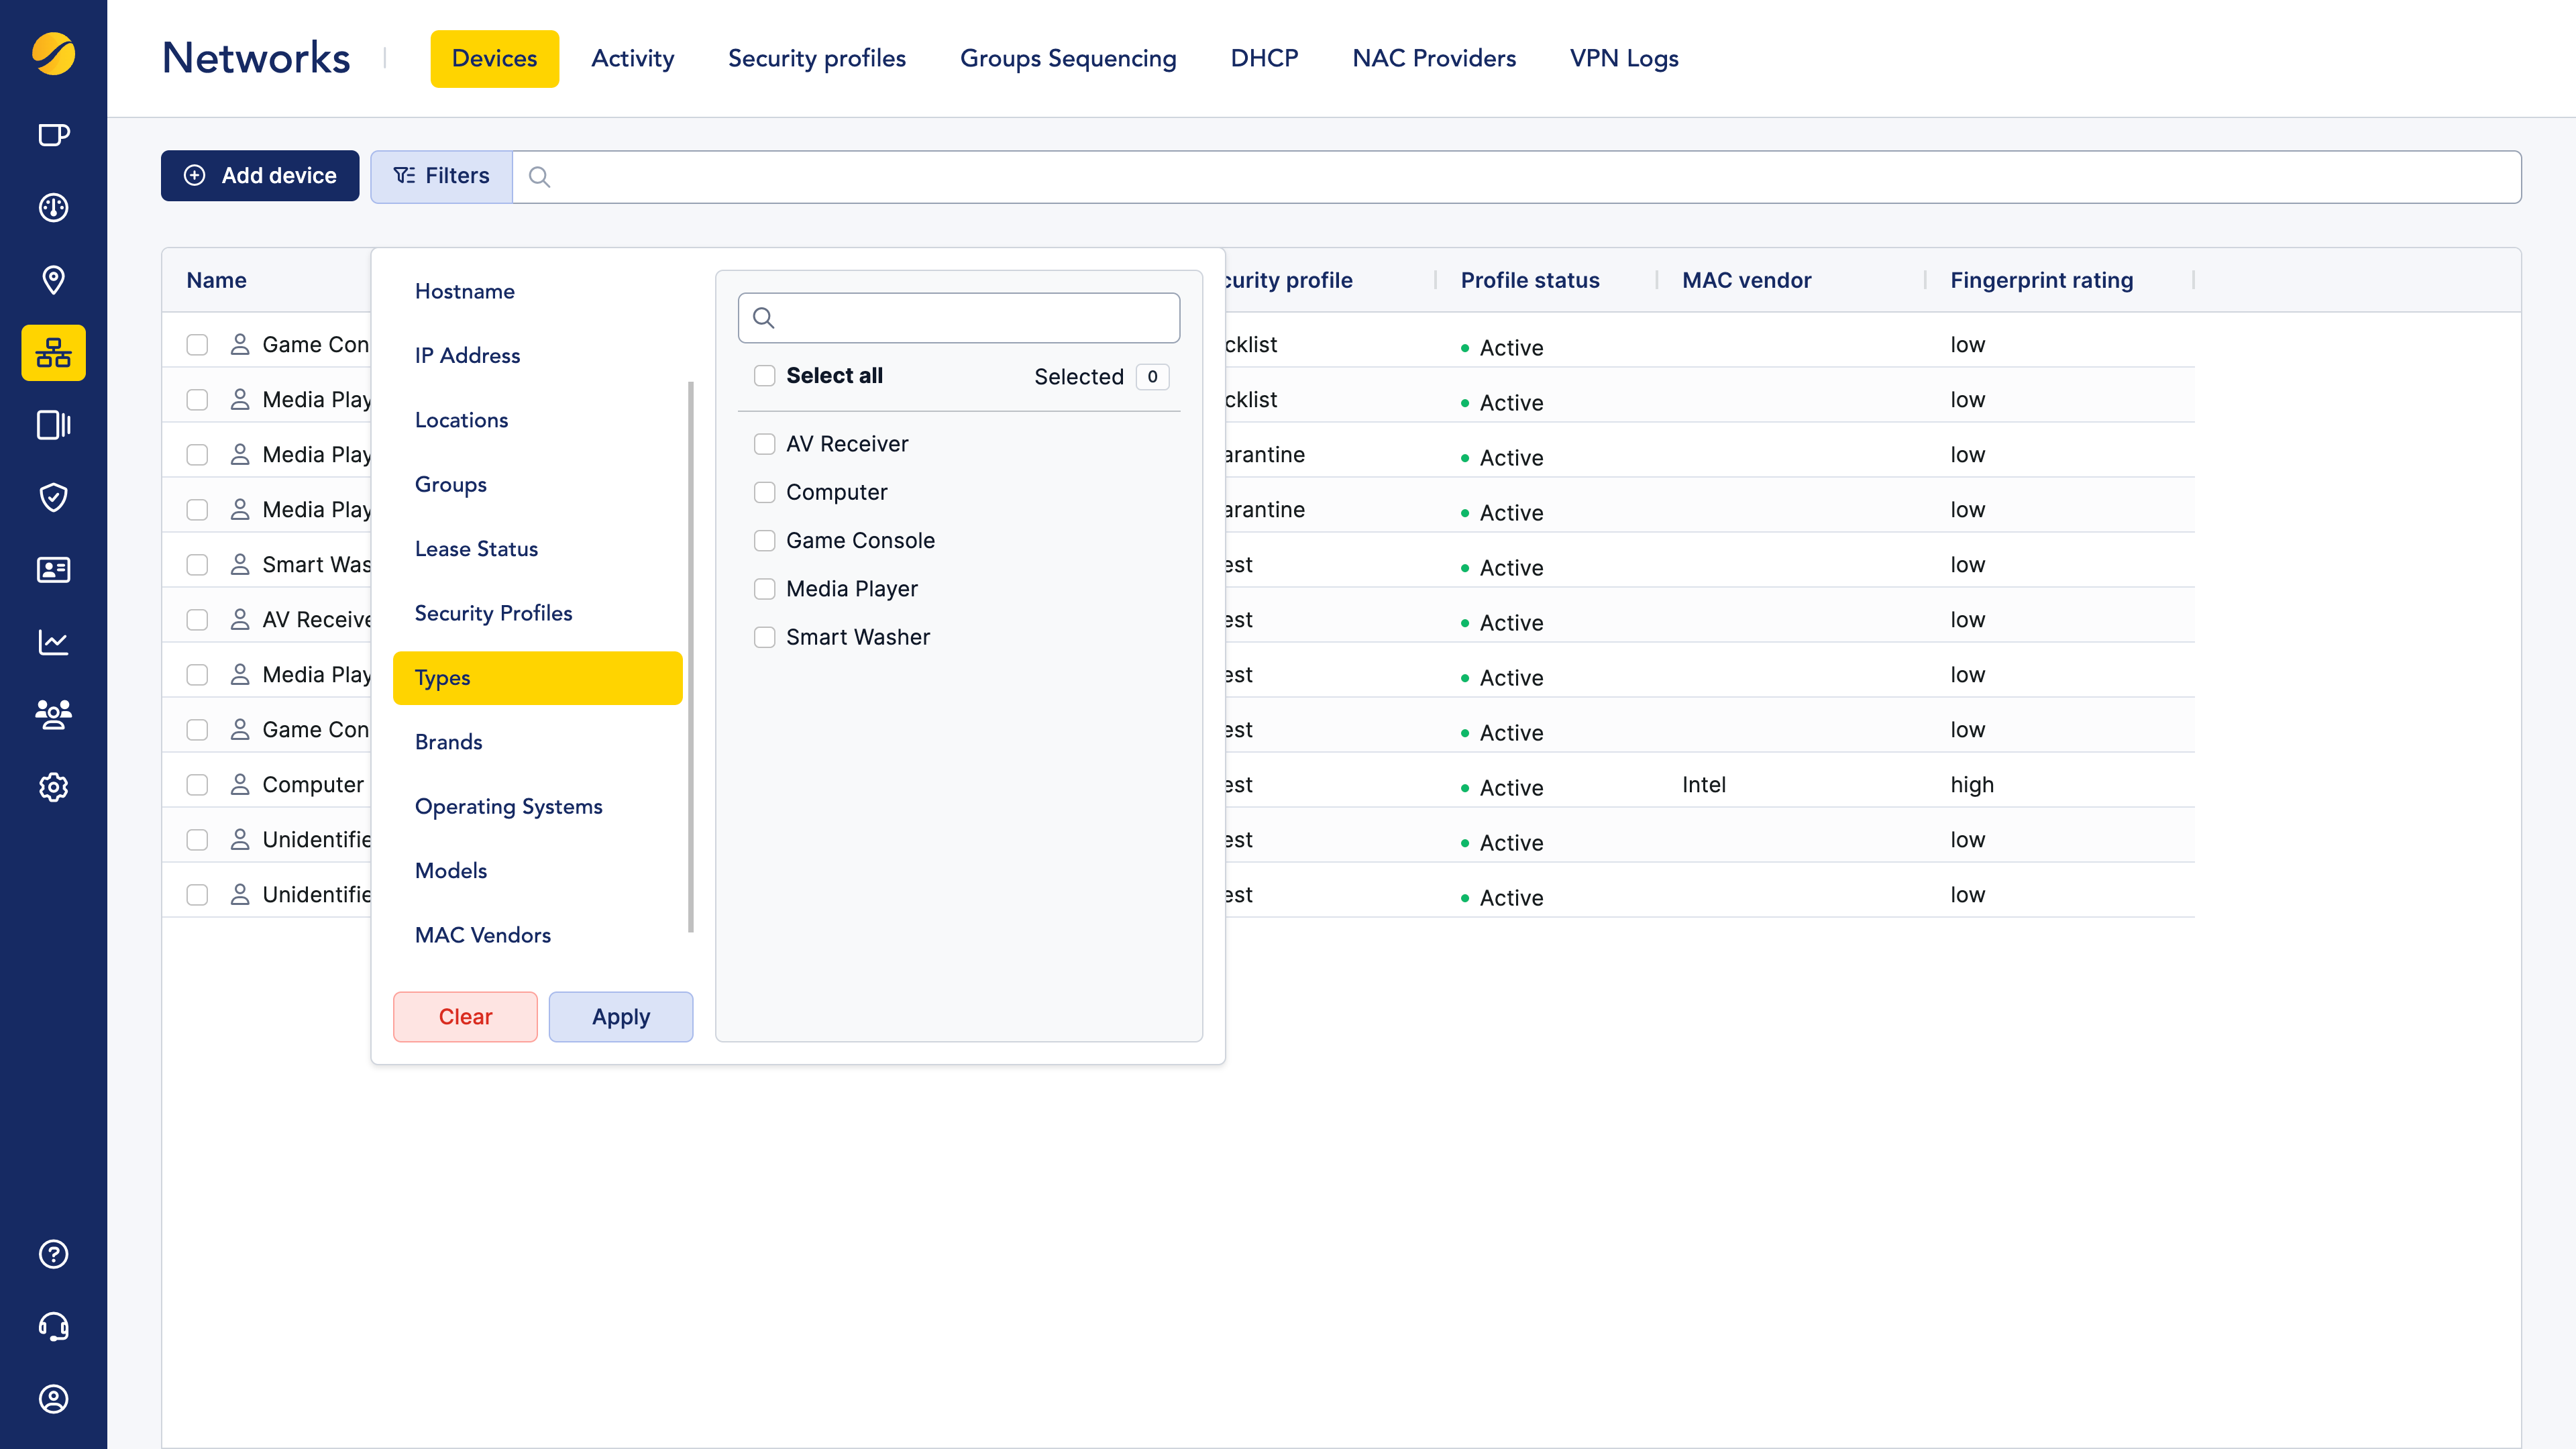Check the Game Console type checkbox
Viewport: 2576px width, 1449px height.
[764, 541]
